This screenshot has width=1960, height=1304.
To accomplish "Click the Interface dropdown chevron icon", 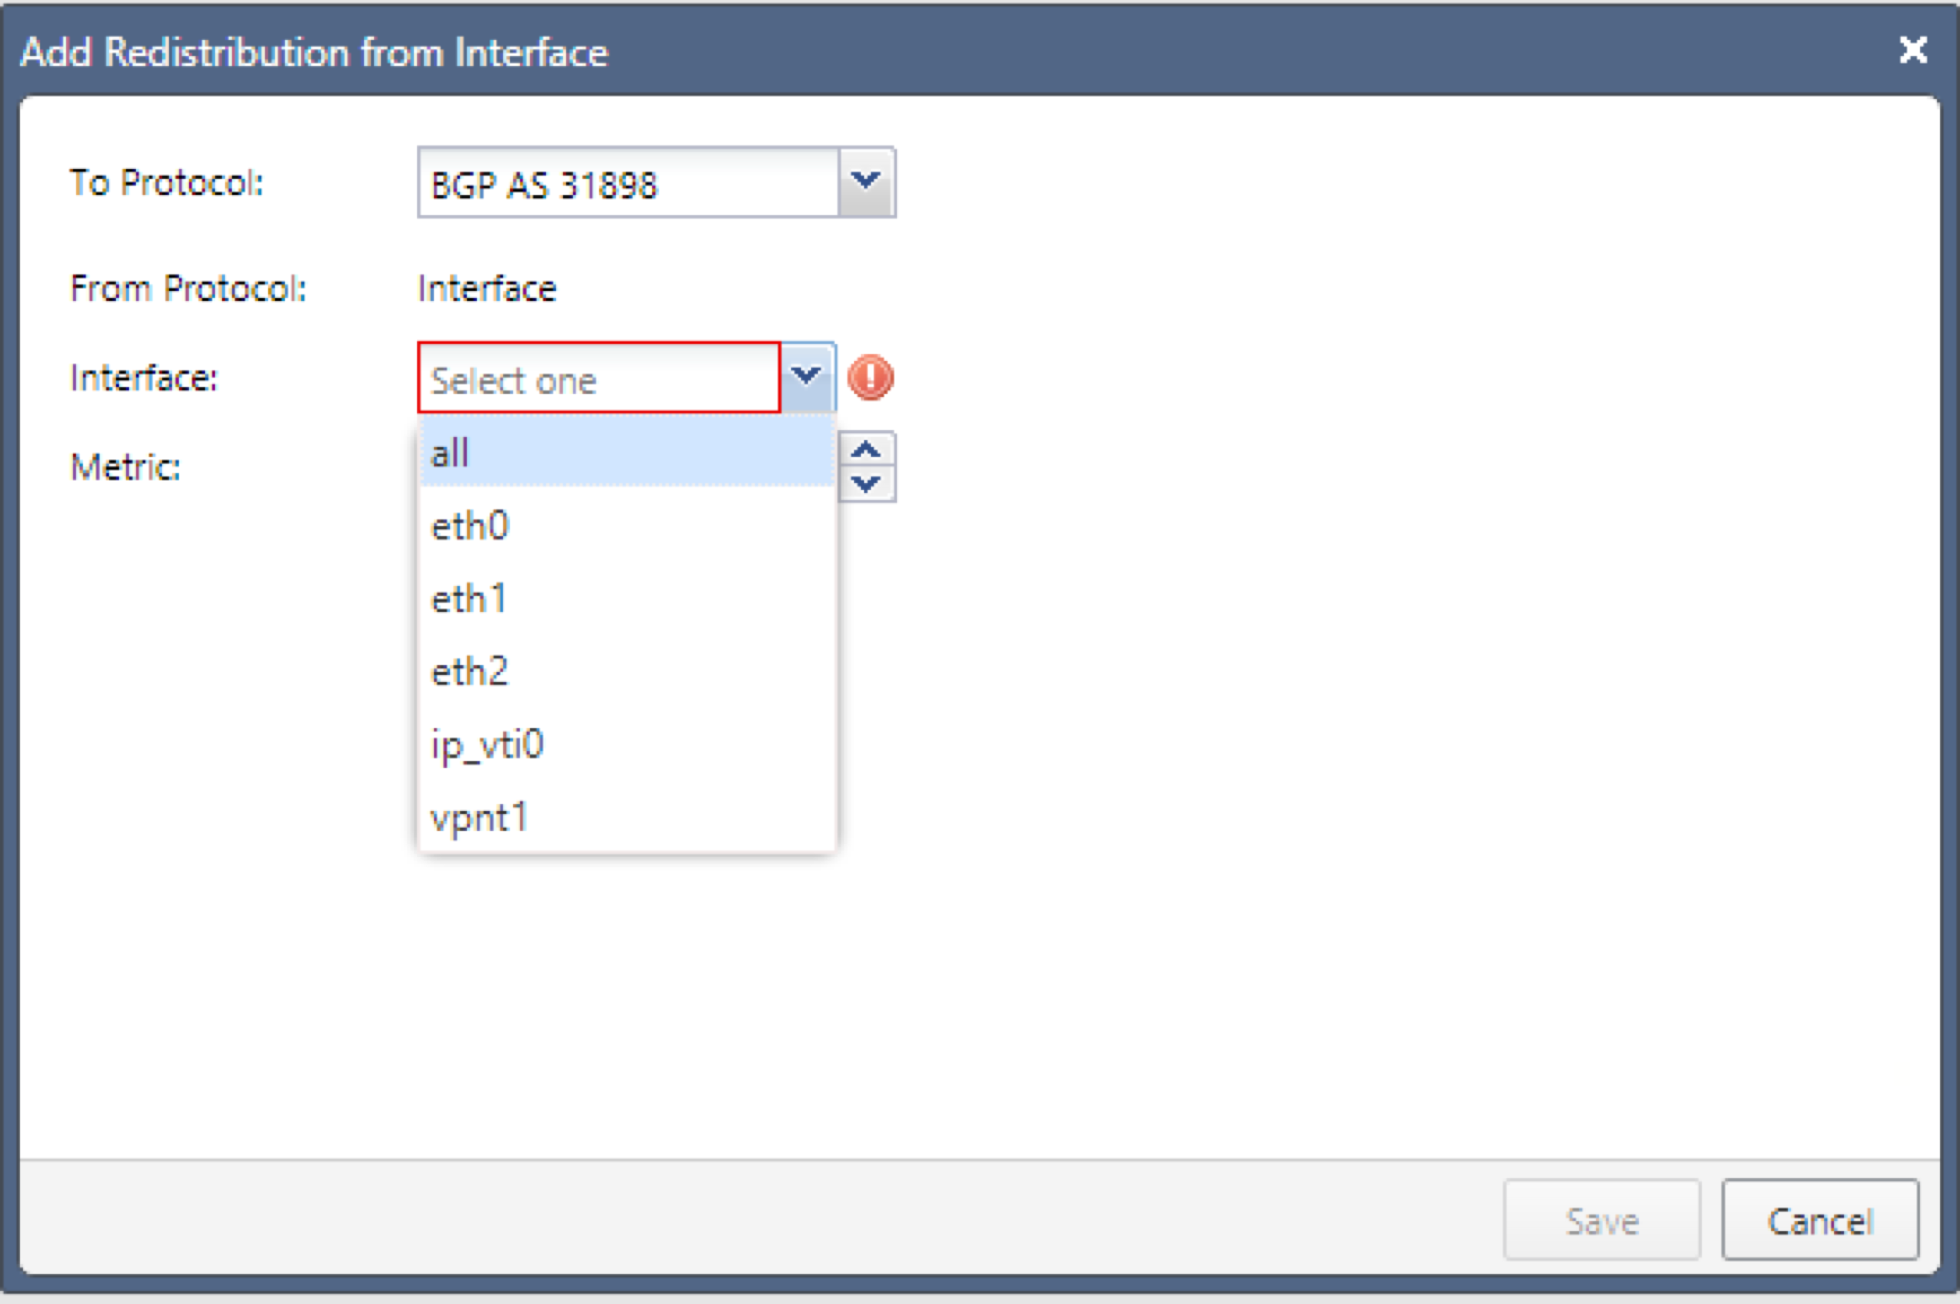I will (806, 377).
